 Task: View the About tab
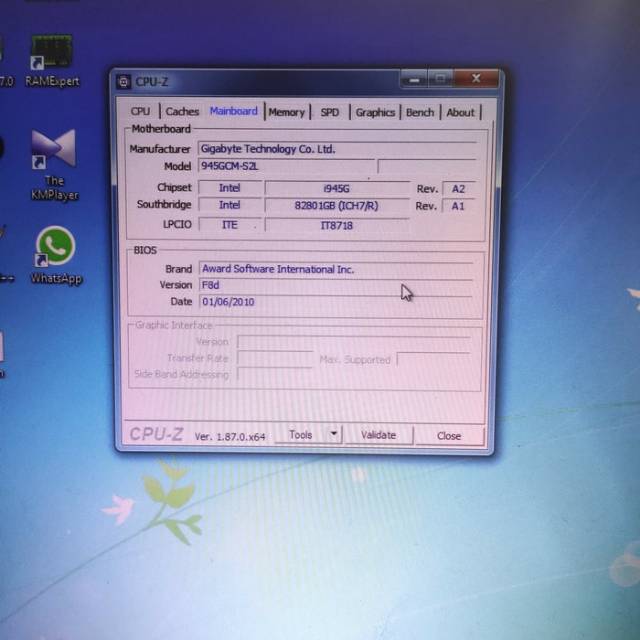460,112
